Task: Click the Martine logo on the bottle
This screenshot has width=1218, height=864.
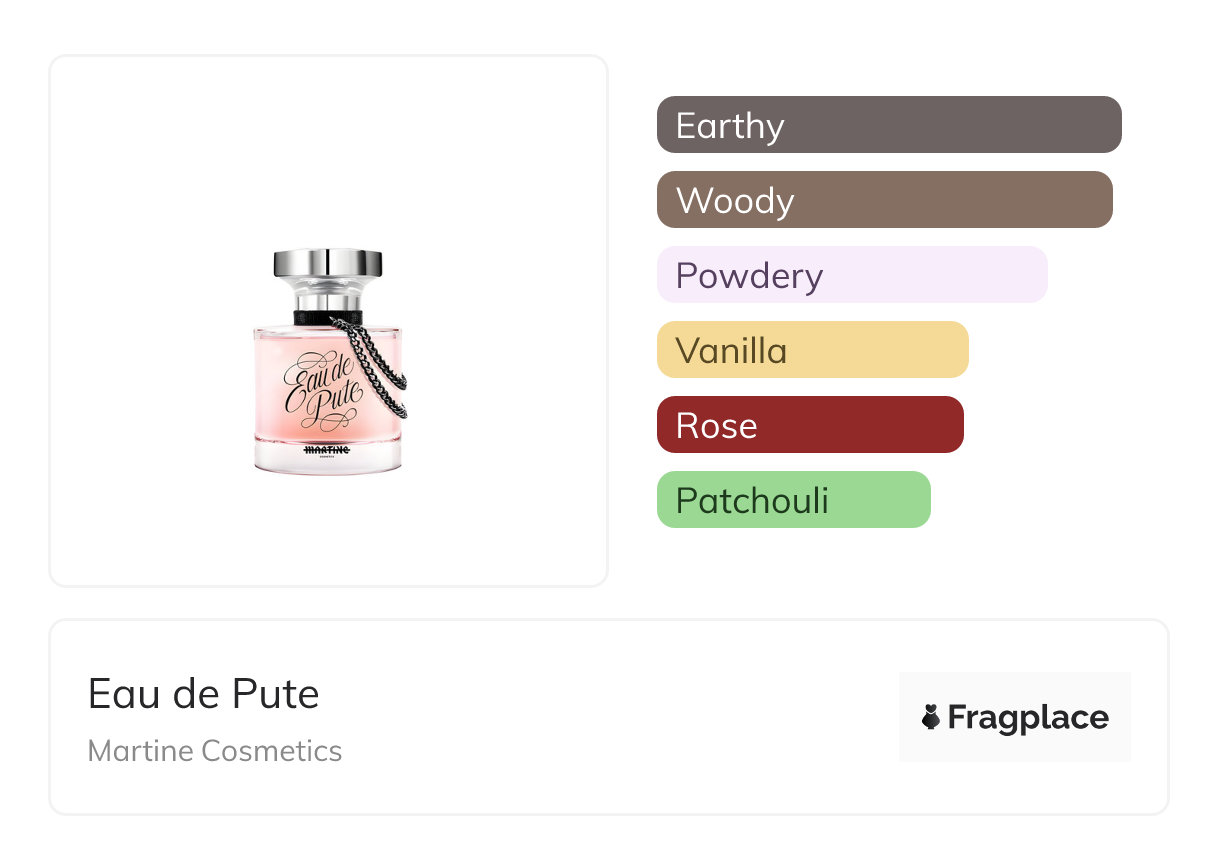Action: (x=327, y=451)
